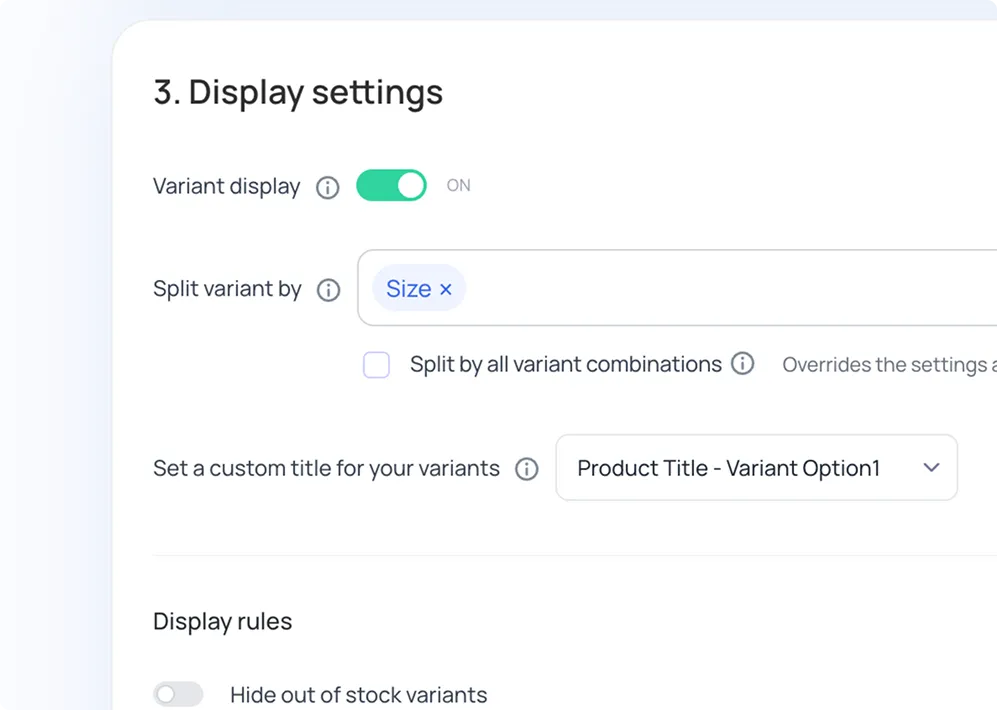The width and height of the screenshot is (997, 710).
Task: Click the info icon beside Split by all variant combinations
Action: 743,364
